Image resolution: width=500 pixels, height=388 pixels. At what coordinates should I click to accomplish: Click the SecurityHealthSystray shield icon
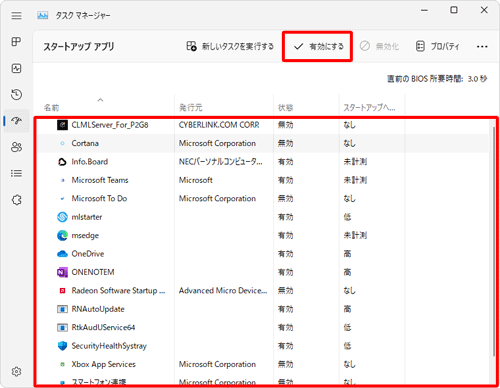tap(62, 346)
